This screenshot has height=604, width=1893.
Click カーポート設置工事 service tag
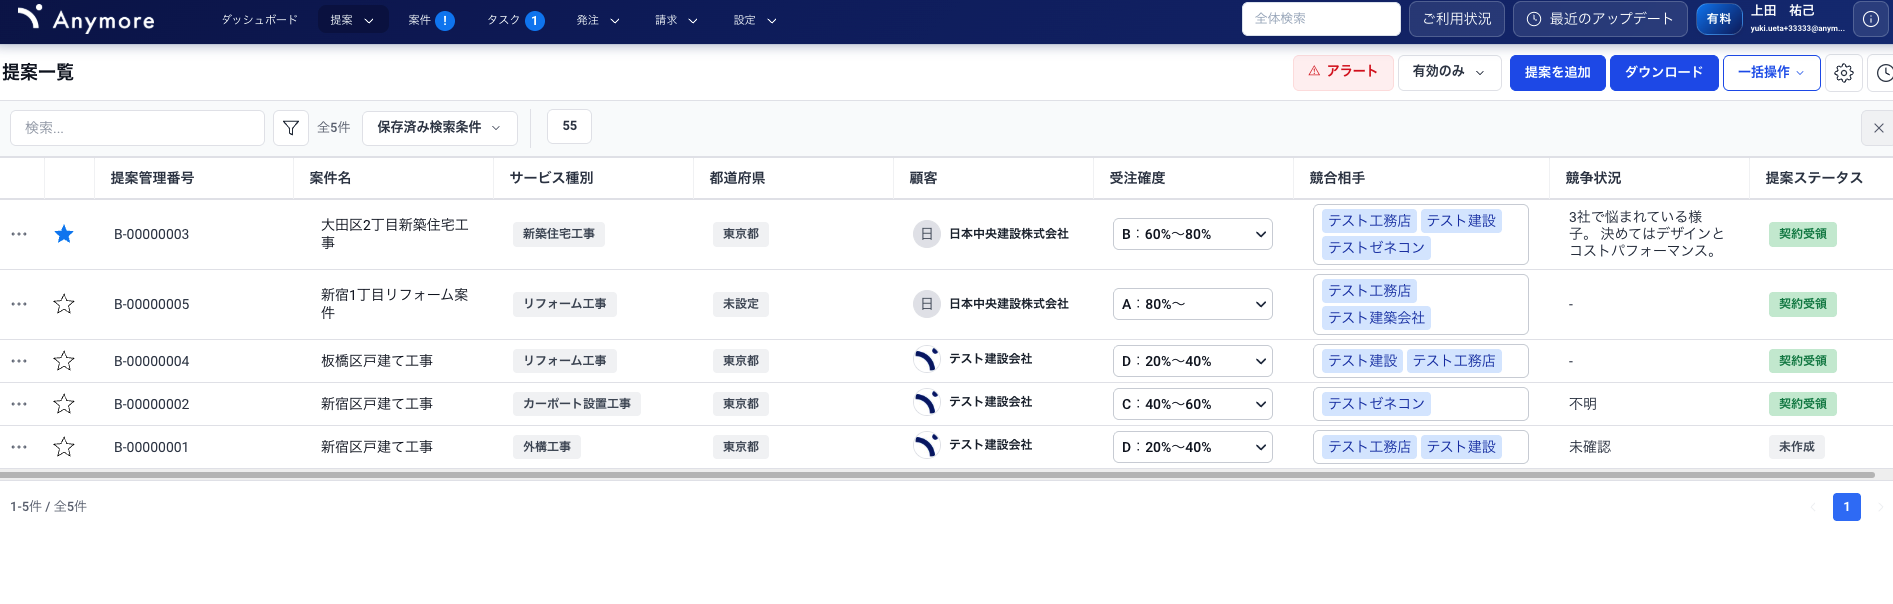(x=577, y=404)
